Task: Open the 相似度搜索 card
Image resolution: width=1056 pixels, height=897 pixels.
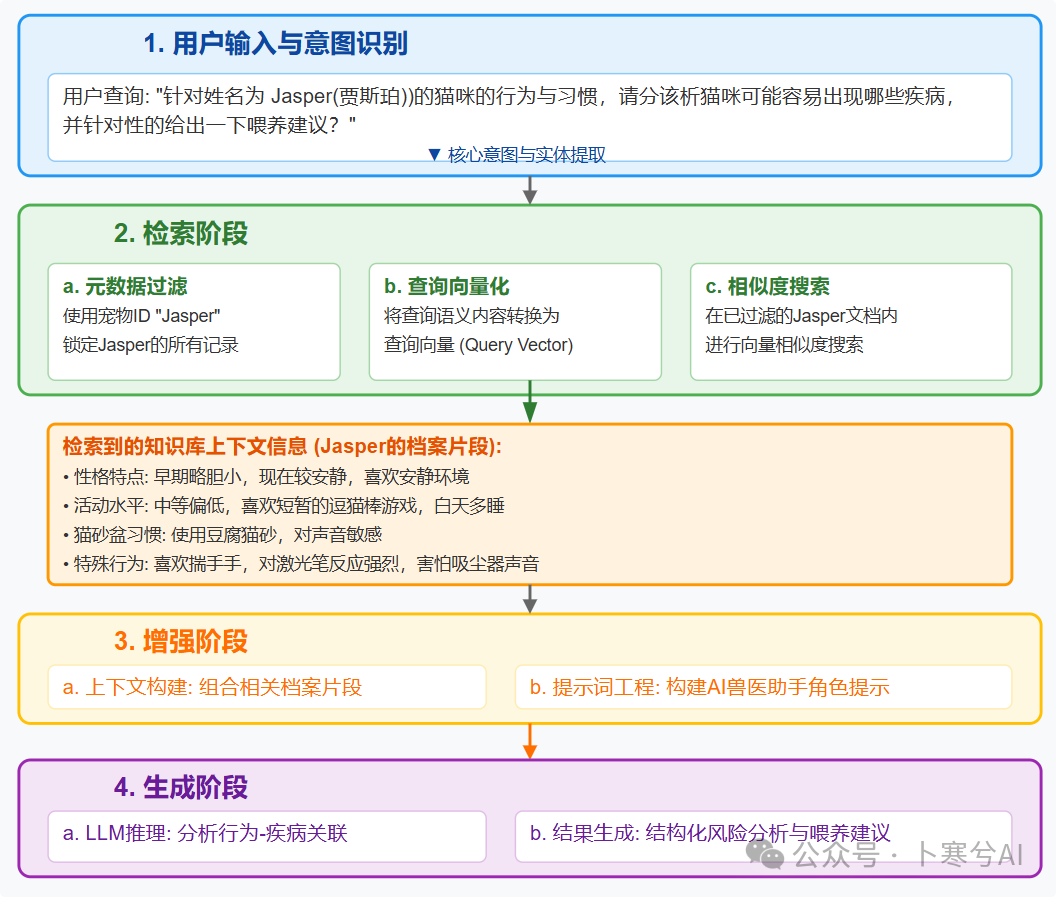Action: point(850,321)
